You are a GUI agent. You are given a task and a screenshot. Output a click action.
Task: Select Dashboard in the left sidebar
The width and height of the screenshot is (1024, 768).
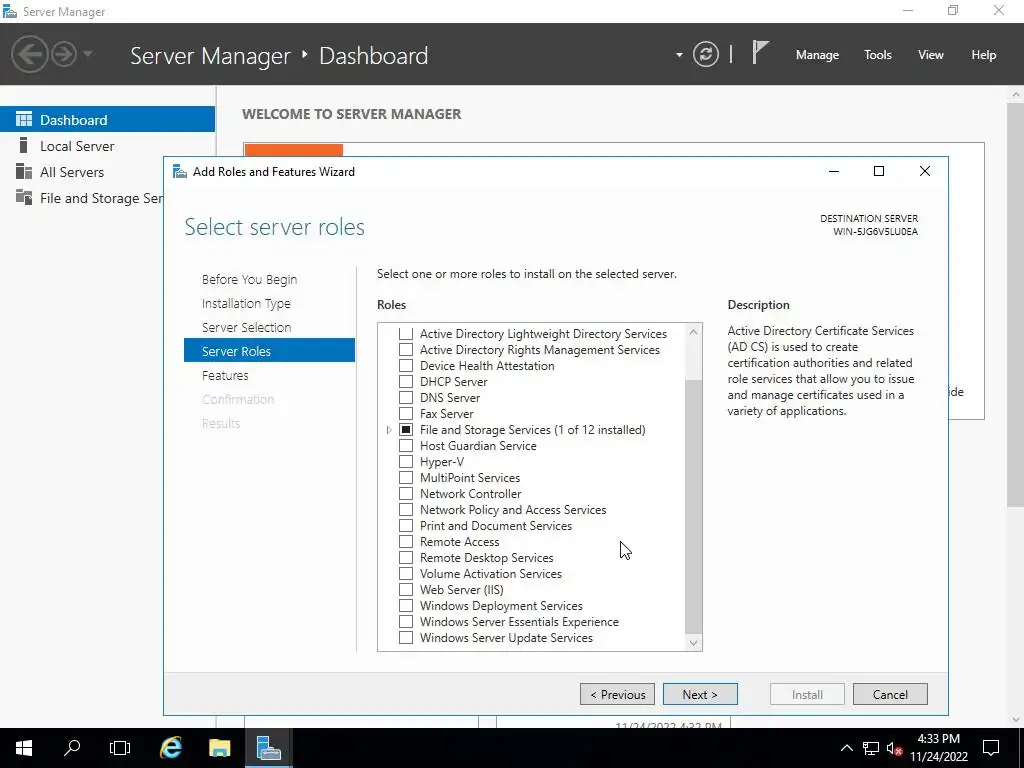click(x=107, y=120)
